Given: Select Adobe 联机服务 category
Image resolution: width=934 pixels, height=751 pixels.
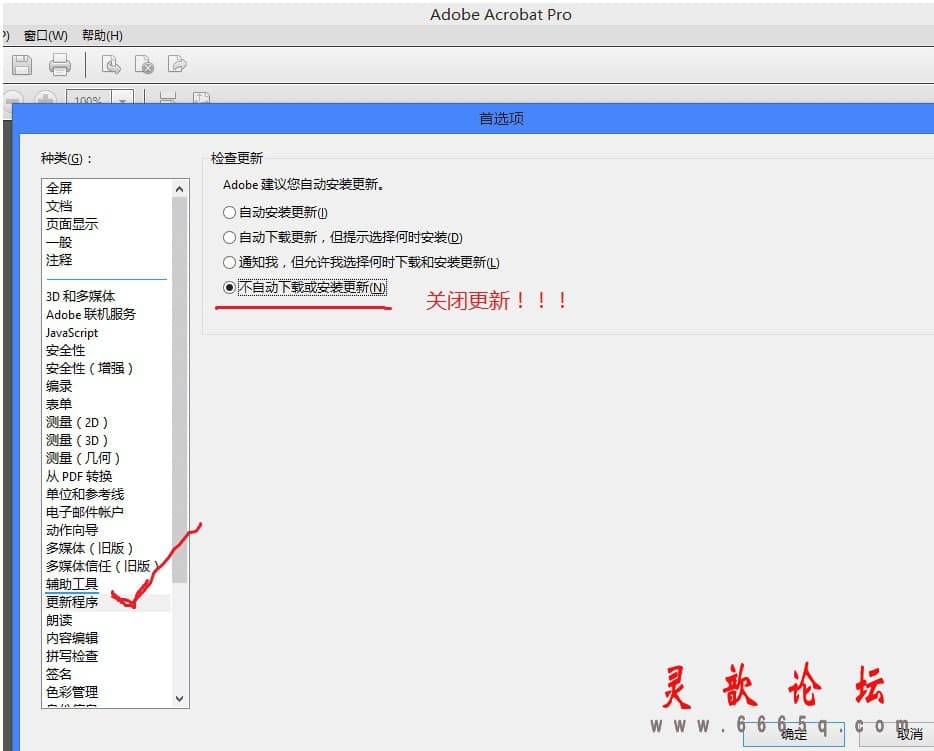Looking at the screenshot, I should click(x=91, y=314).
